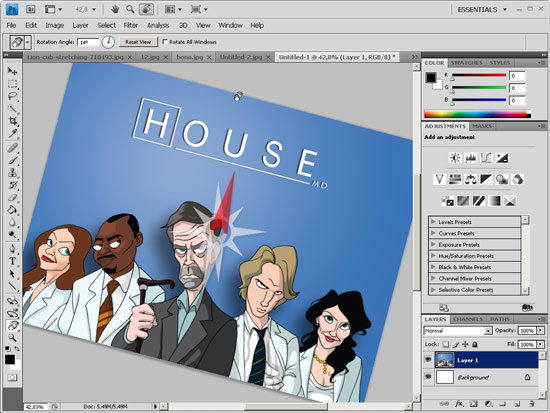Enable Rotate All Windows checkbox
The height and width of the screenshot is (413, 550).
(x=165, y=41)
